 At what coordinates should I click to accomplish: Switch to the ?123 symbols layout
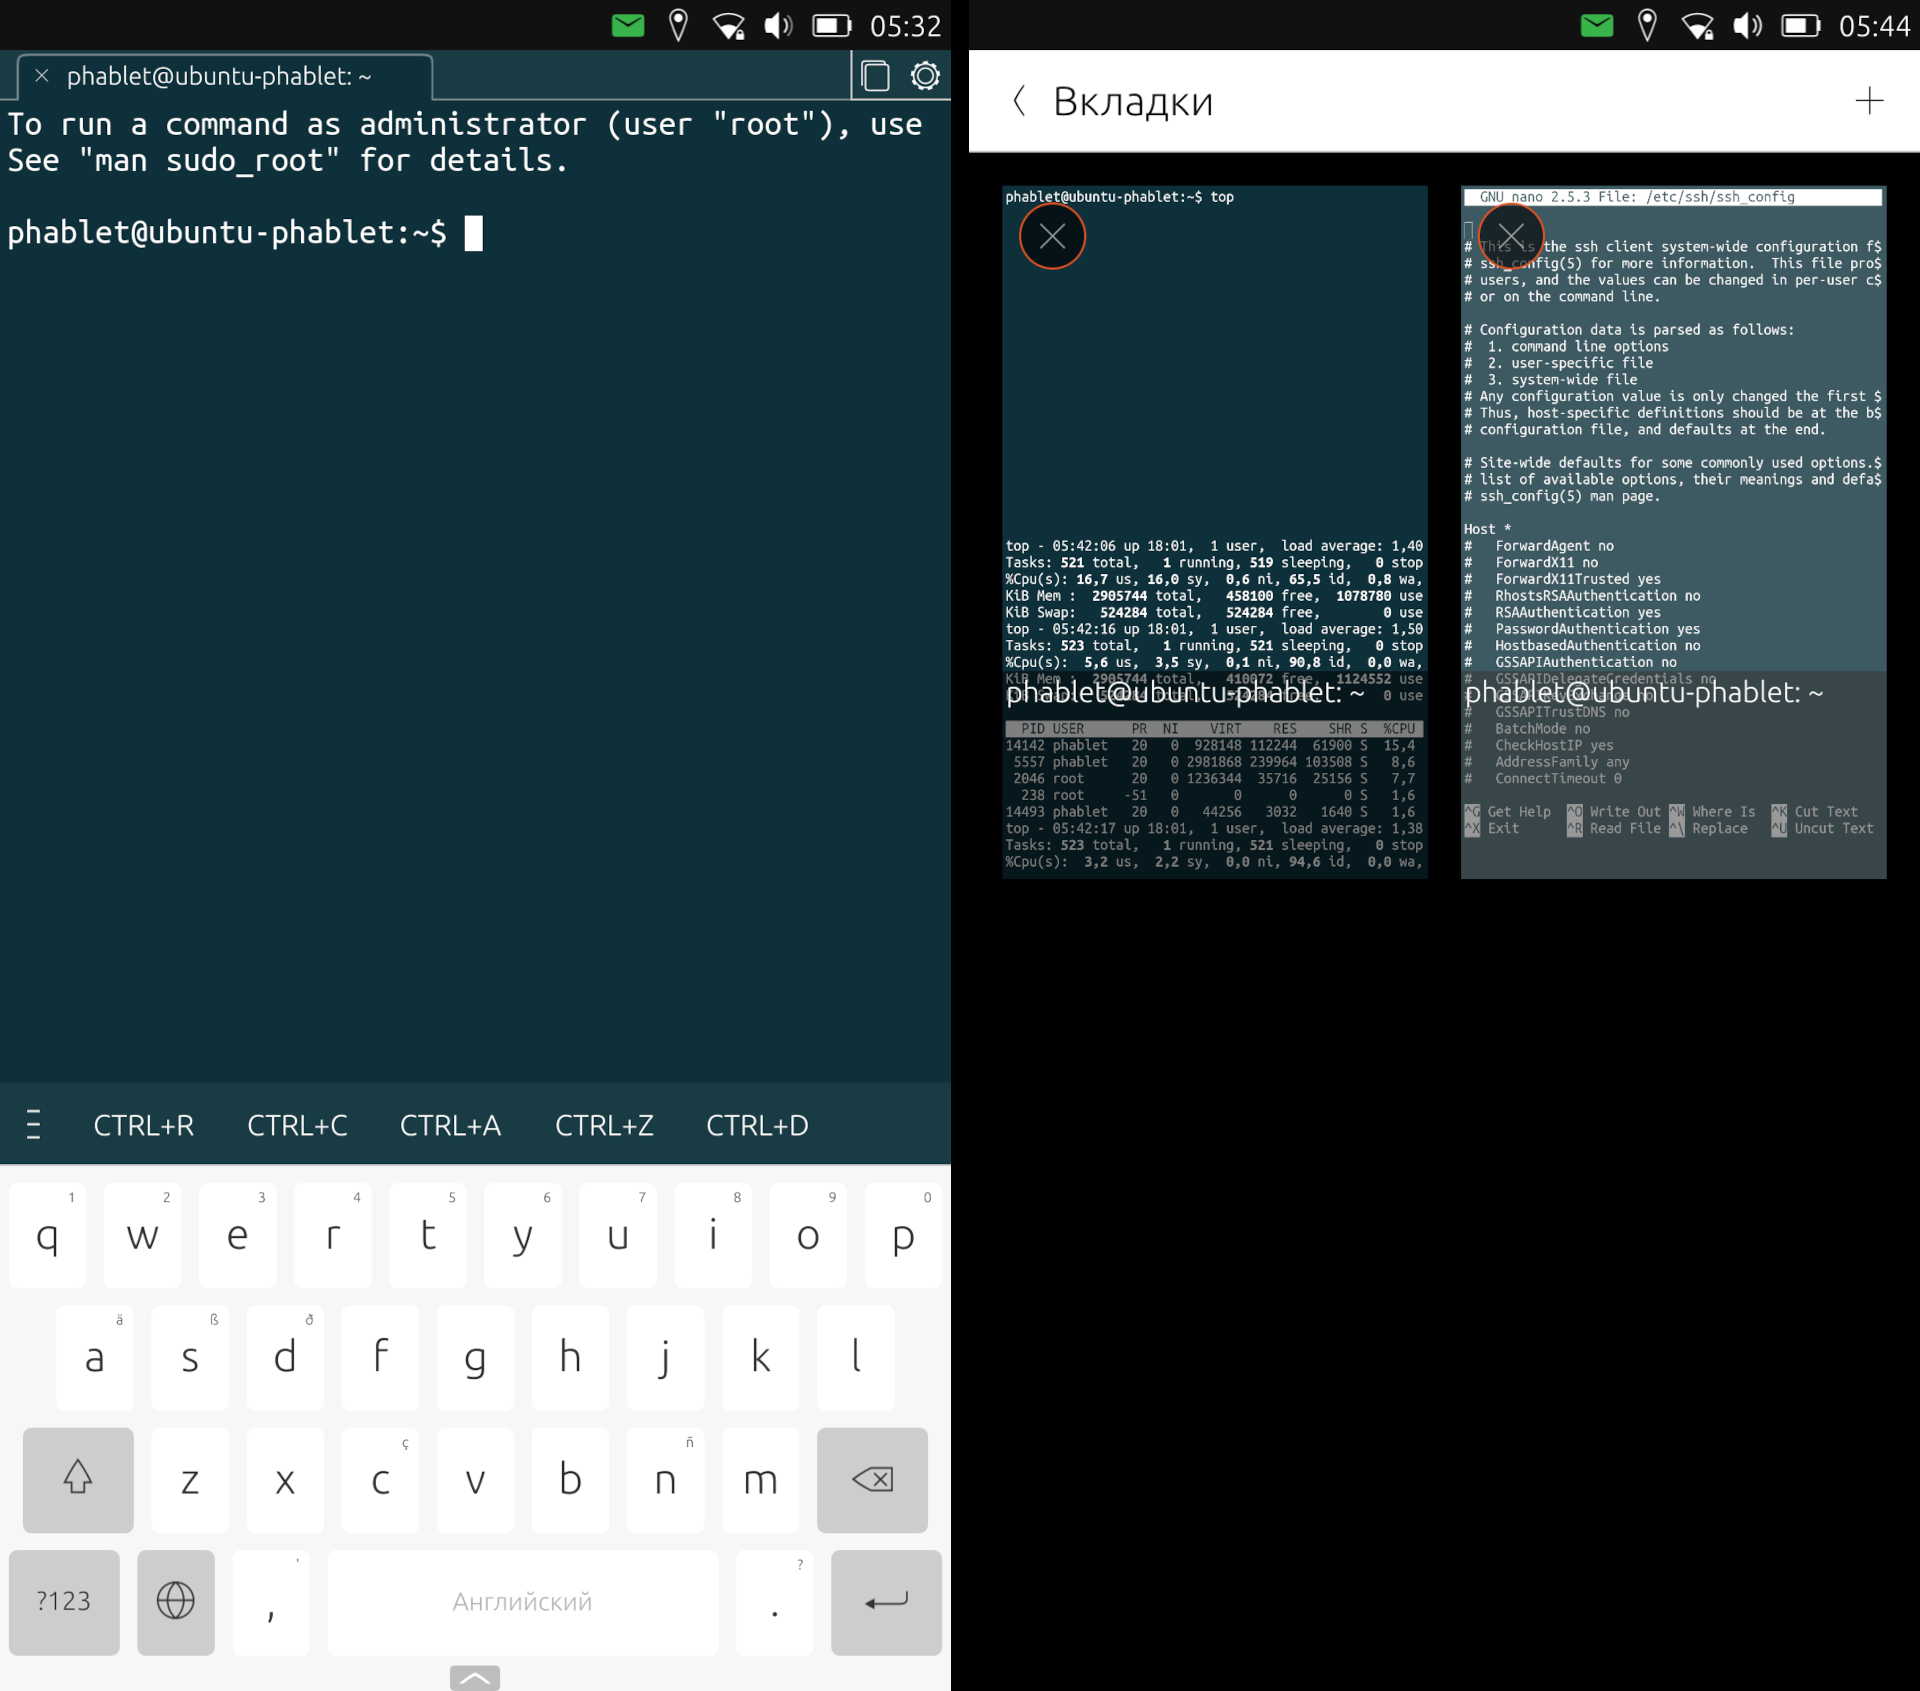pyautogui.click(x=63, y=1602)
